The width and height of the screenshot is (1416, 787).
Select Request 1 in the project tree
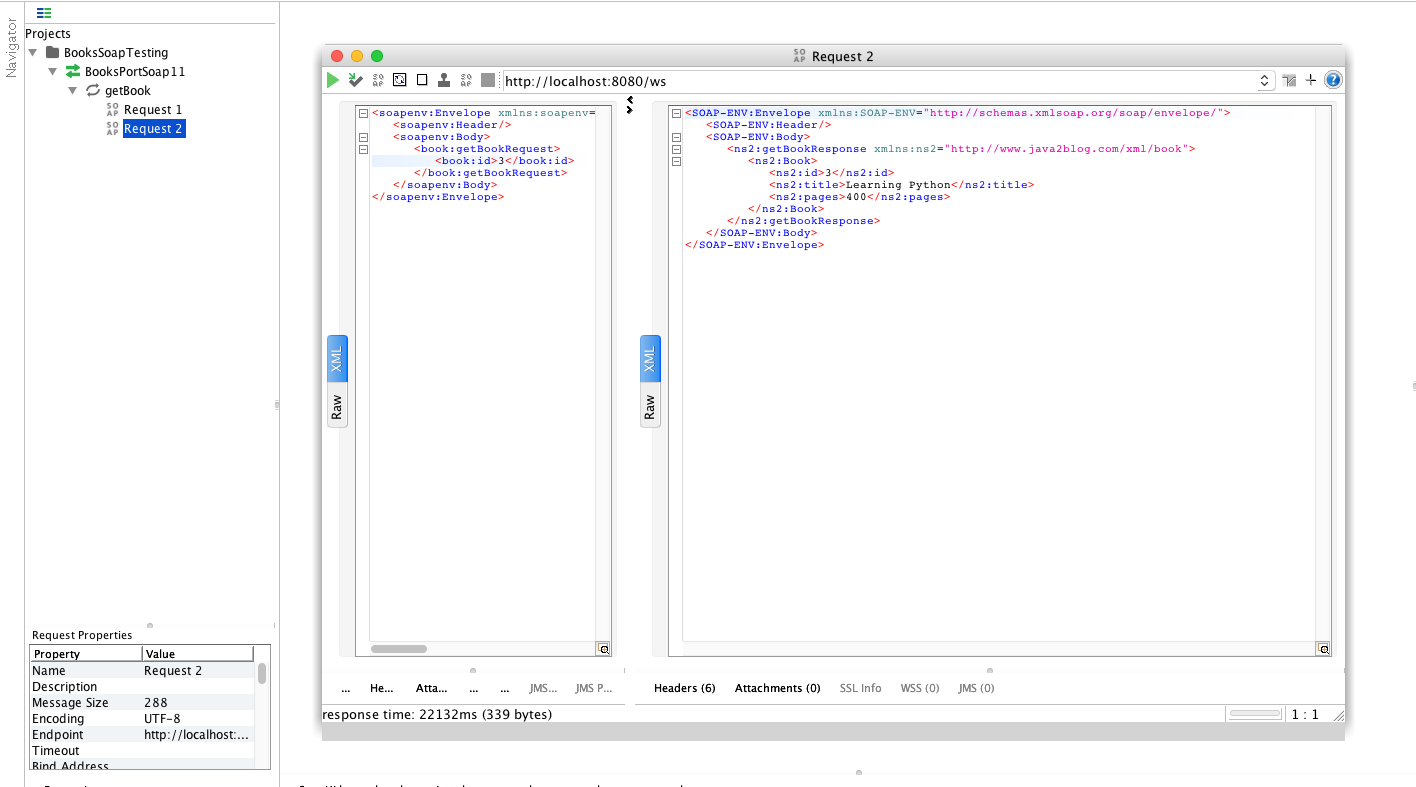coord(152,110)
